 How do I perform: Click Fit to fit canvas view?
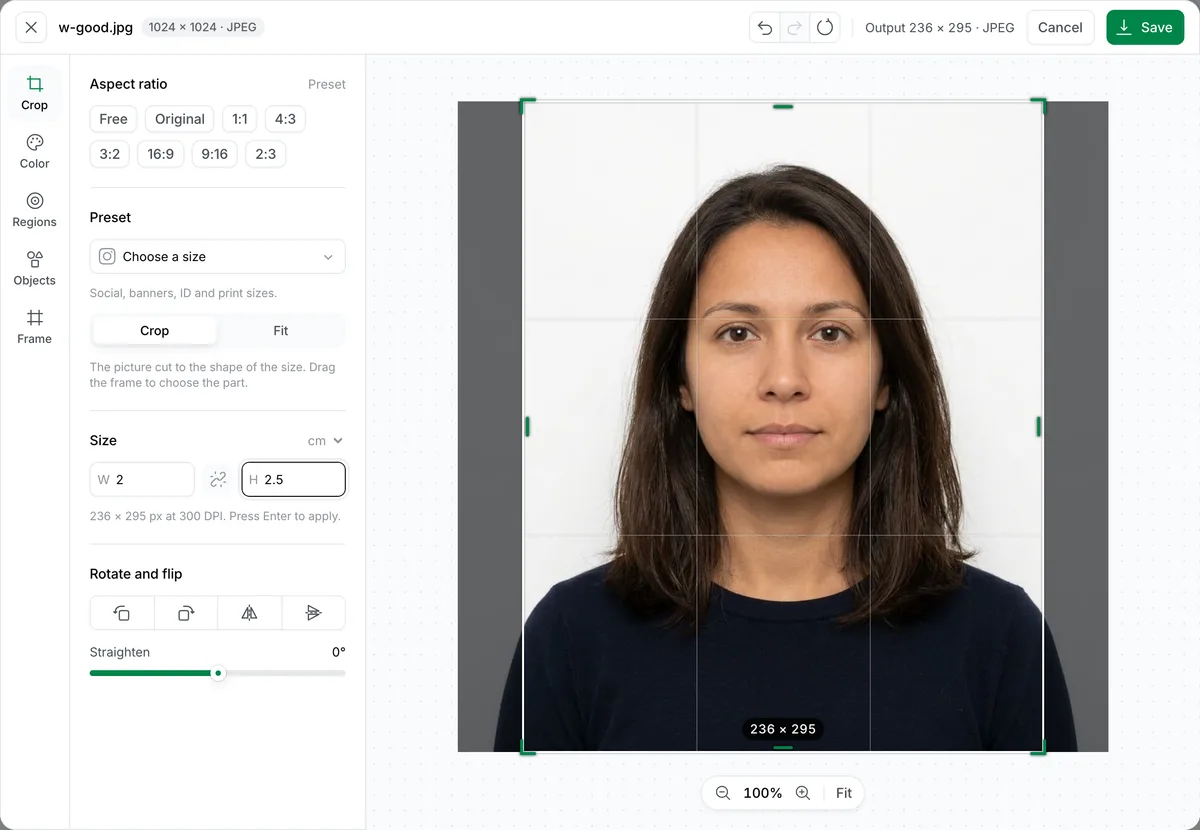(844, 793)
